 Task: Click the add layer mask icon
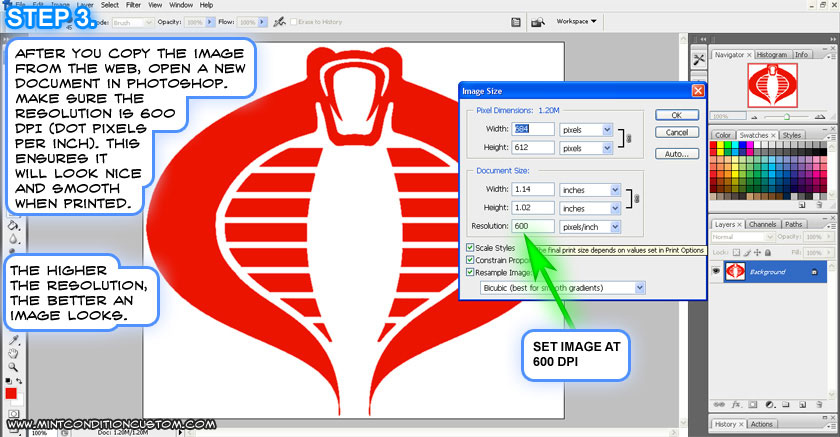pos(753,405)
